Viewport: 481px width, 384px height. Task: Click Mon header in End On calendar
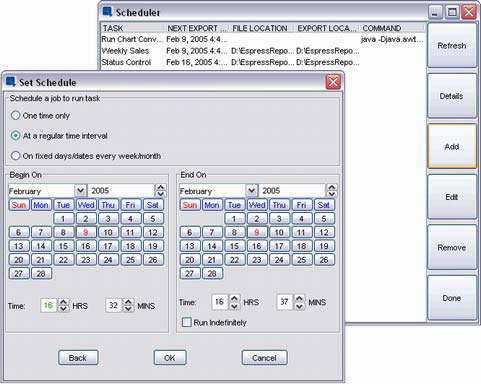(212, 205)
